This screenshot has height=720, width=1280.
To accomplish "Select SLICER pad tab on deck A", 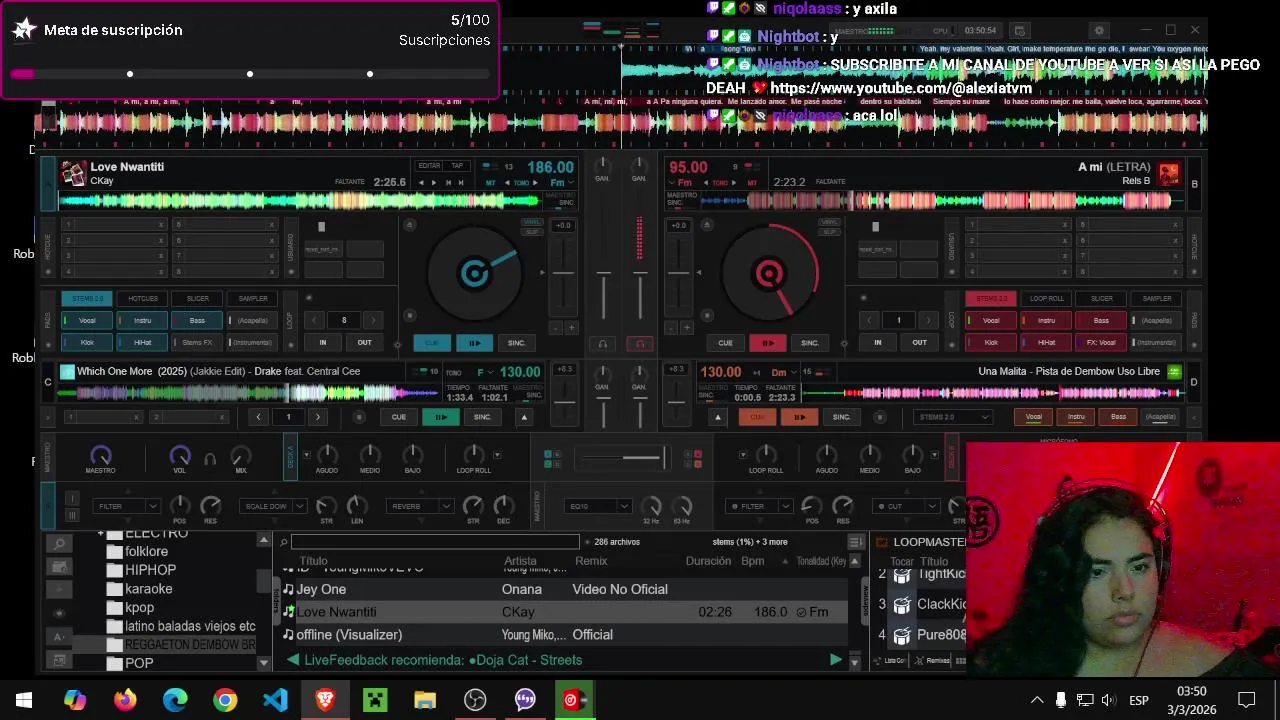I will (x=197, y=298).
